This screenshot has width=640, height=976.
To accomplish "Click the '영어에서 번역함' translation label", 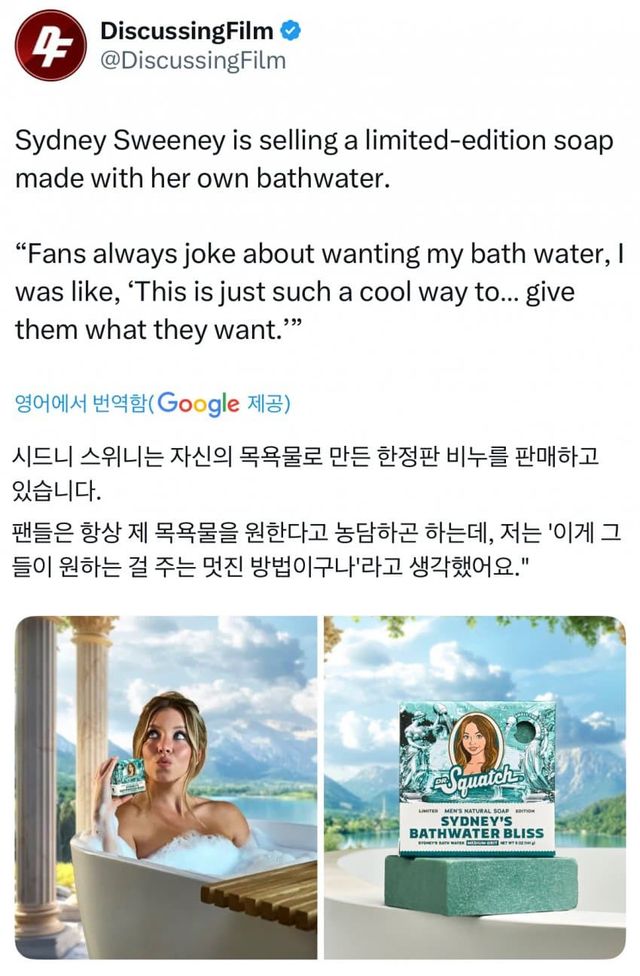I will [81, 404].
